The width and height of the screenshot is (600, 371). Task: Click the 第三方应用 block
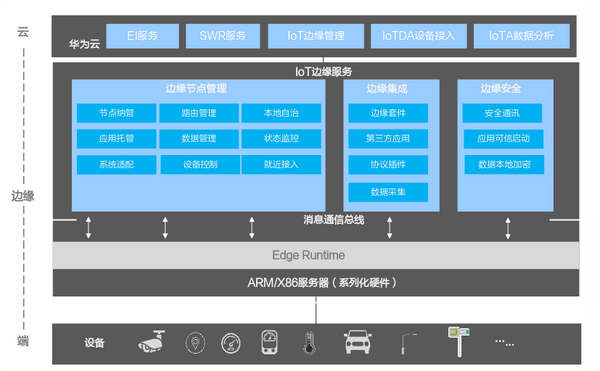[x=388, y=138]
